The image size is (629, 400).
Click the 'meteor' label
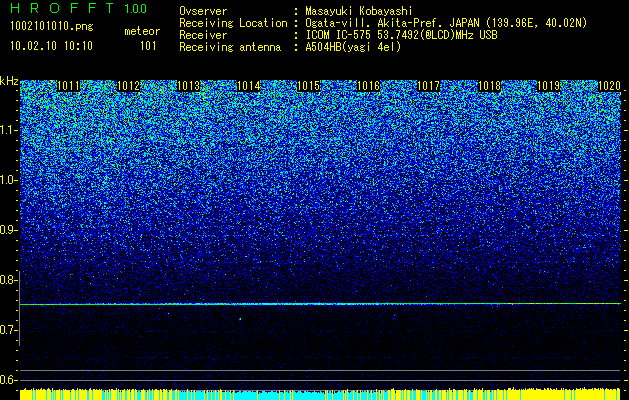pyautogui.click(x=142, y=31)
